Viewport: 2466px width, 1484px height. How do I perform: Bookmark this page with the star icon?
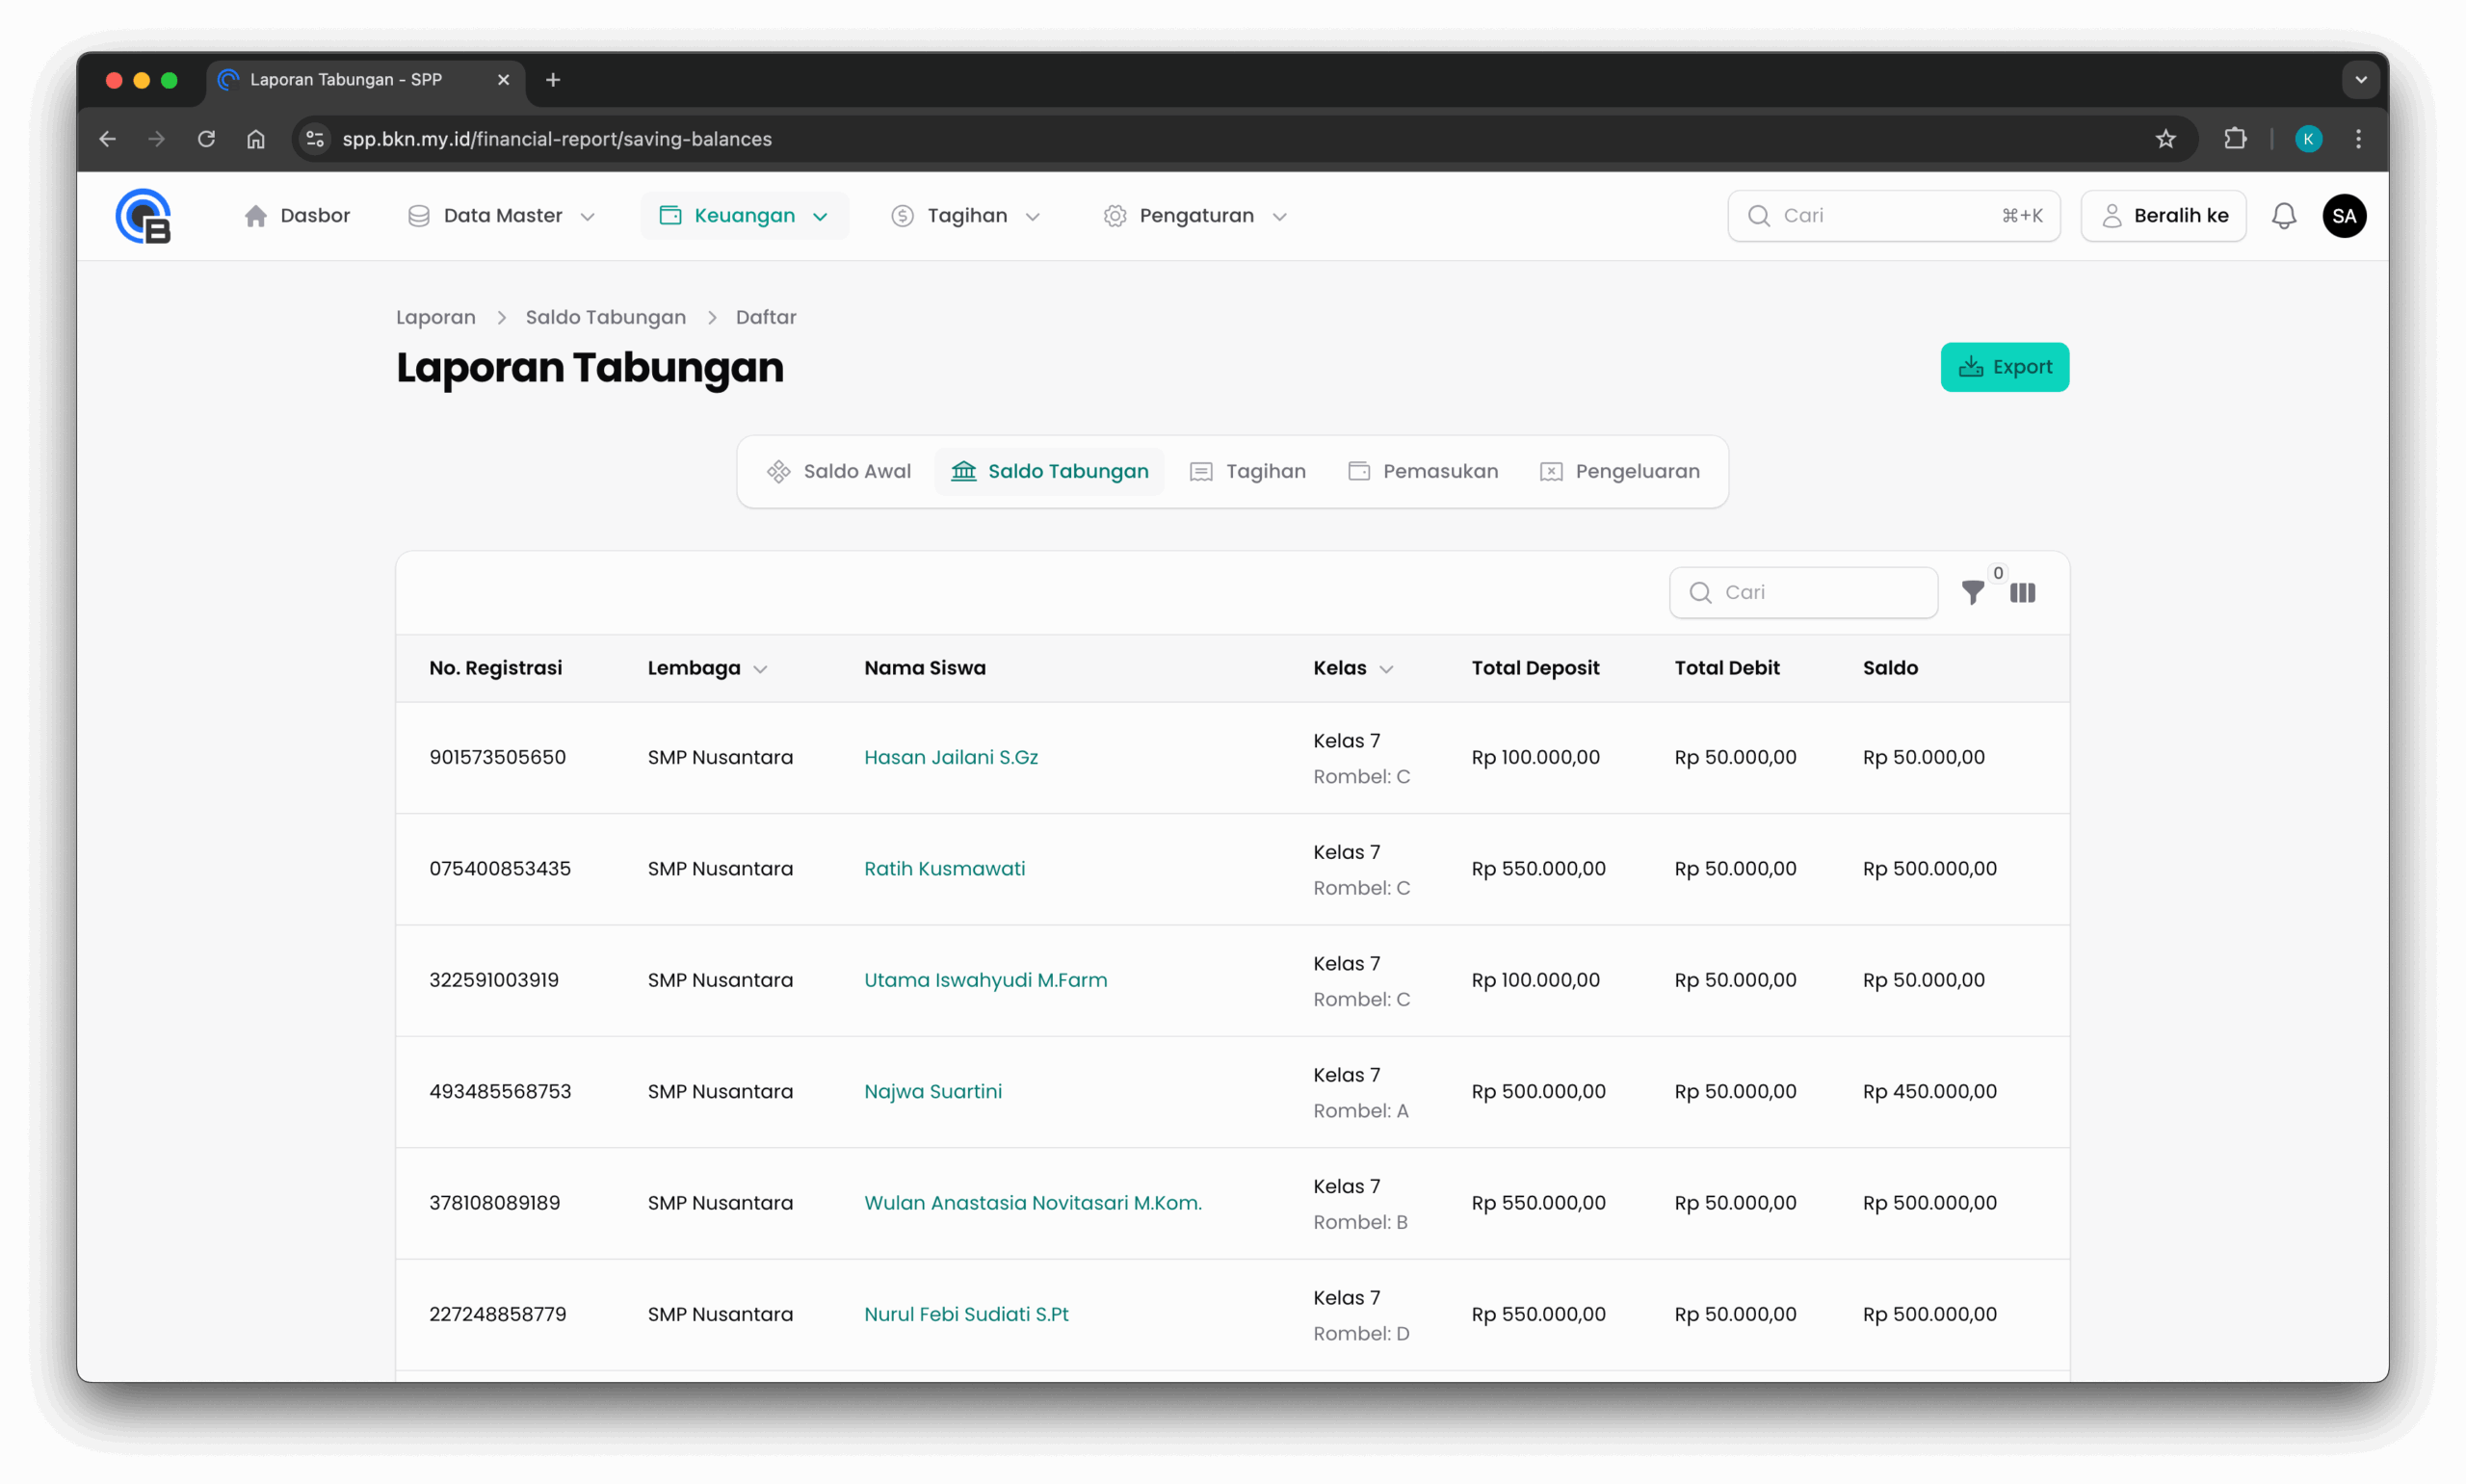pos(2165,139)
